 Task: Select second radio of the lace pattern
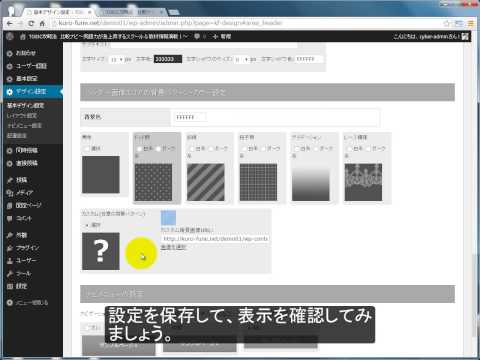coord(369,149)
